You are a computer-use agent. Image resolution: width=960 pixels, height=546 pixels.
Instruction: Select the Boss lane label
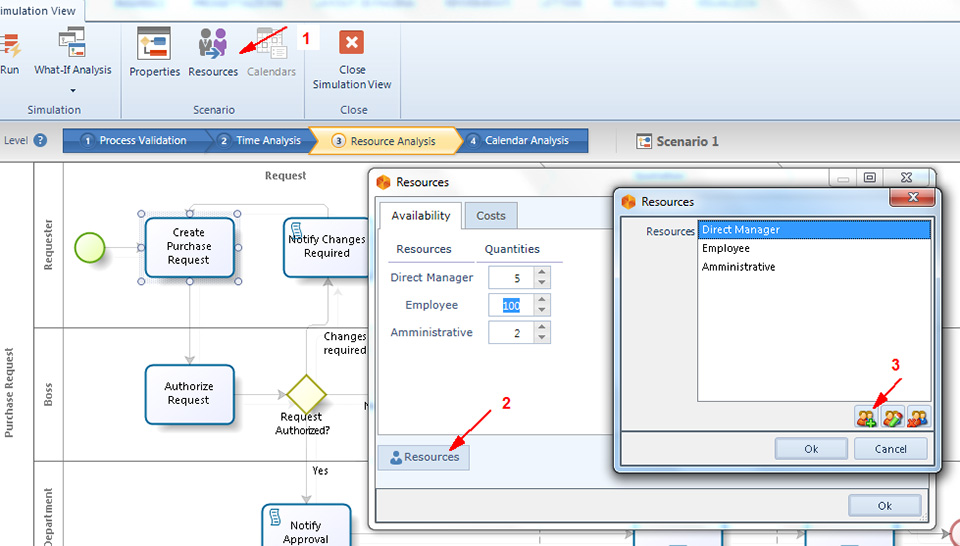[48, 395]
